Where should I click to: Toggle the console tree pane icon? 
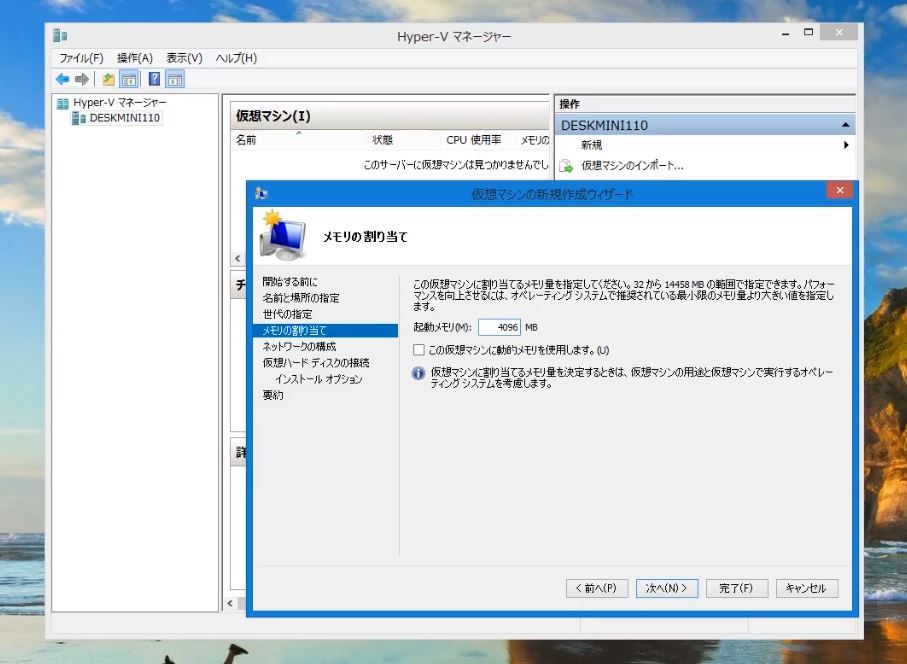tap(129, 79)
